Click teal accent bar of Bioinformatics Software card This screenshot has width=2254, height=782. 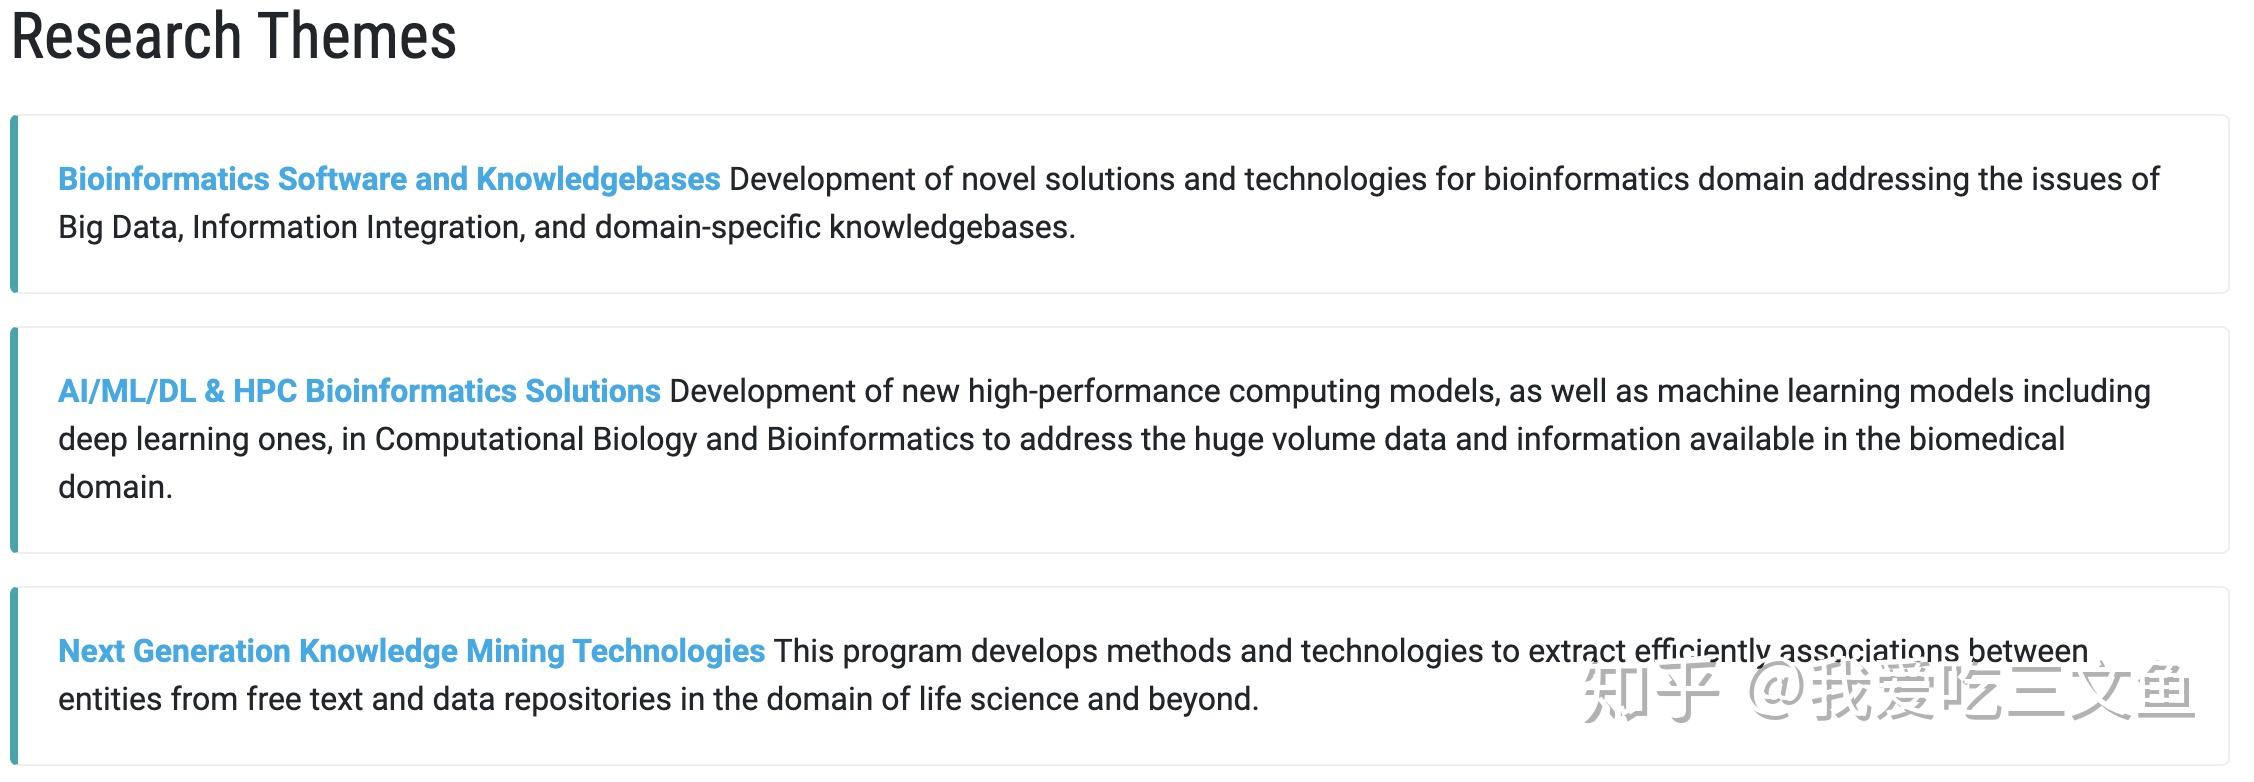(x=14, y=204)
